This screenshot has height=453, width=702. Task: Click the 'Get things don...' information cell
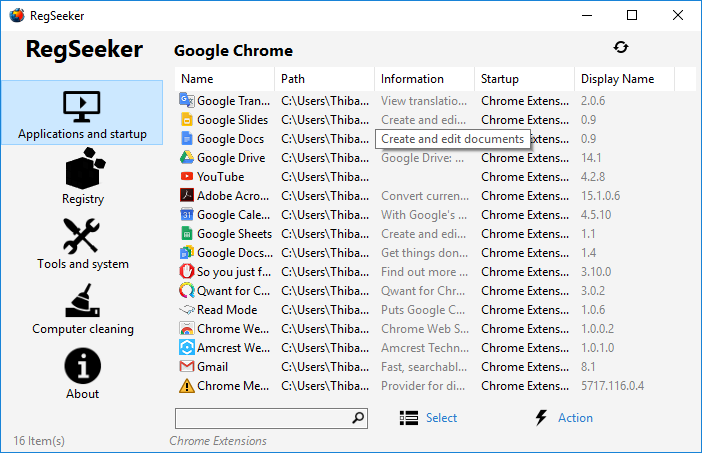(424, 253)
